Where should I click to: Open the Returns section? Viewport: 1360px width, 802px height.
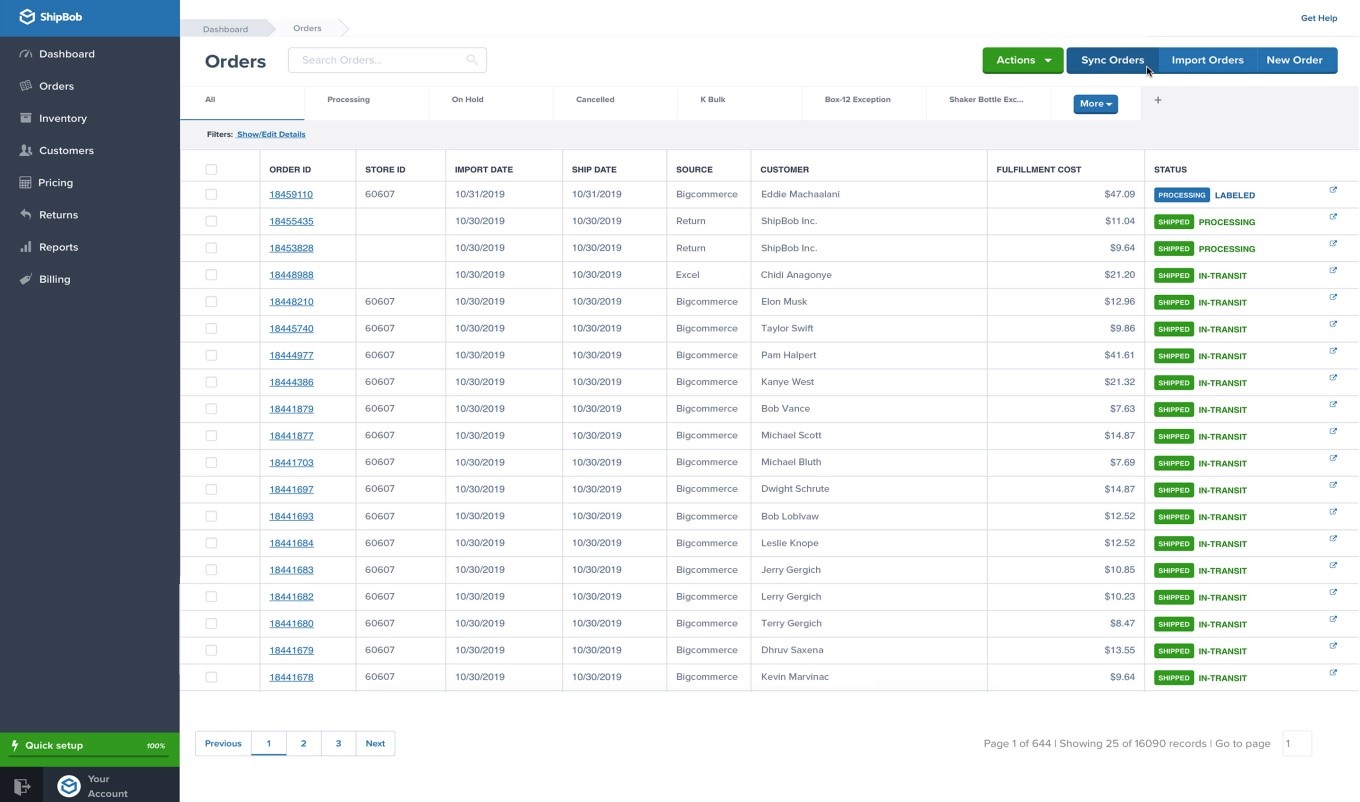(58, 214)
